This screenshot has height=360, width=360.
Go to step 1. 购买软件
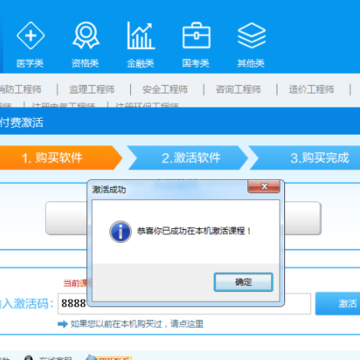click(x=61, y=158)
